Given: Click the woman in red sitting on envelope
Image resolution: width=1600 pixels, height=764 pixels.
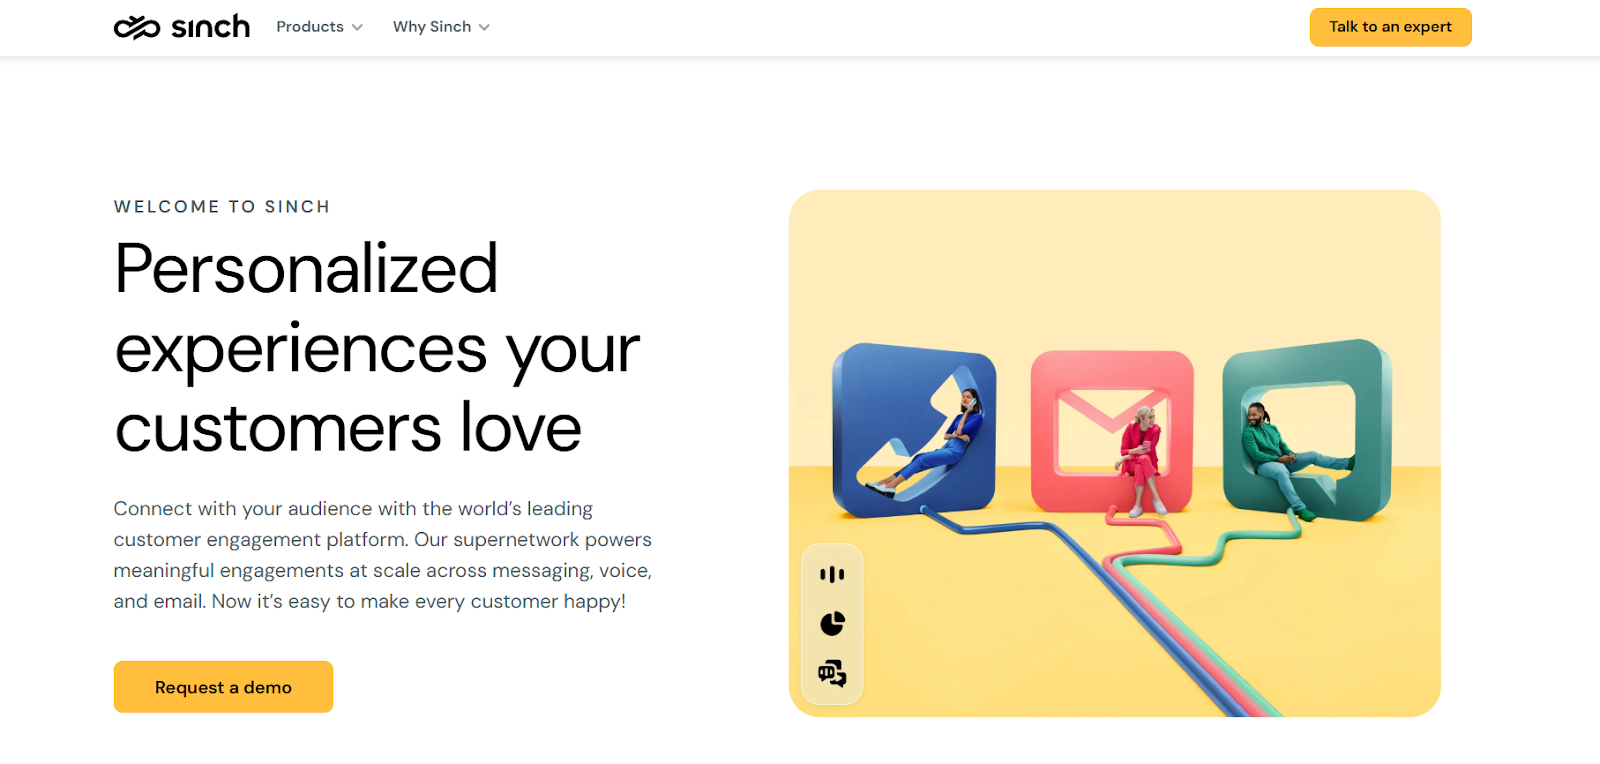Looking at the screenshot, I should 1140,458.
